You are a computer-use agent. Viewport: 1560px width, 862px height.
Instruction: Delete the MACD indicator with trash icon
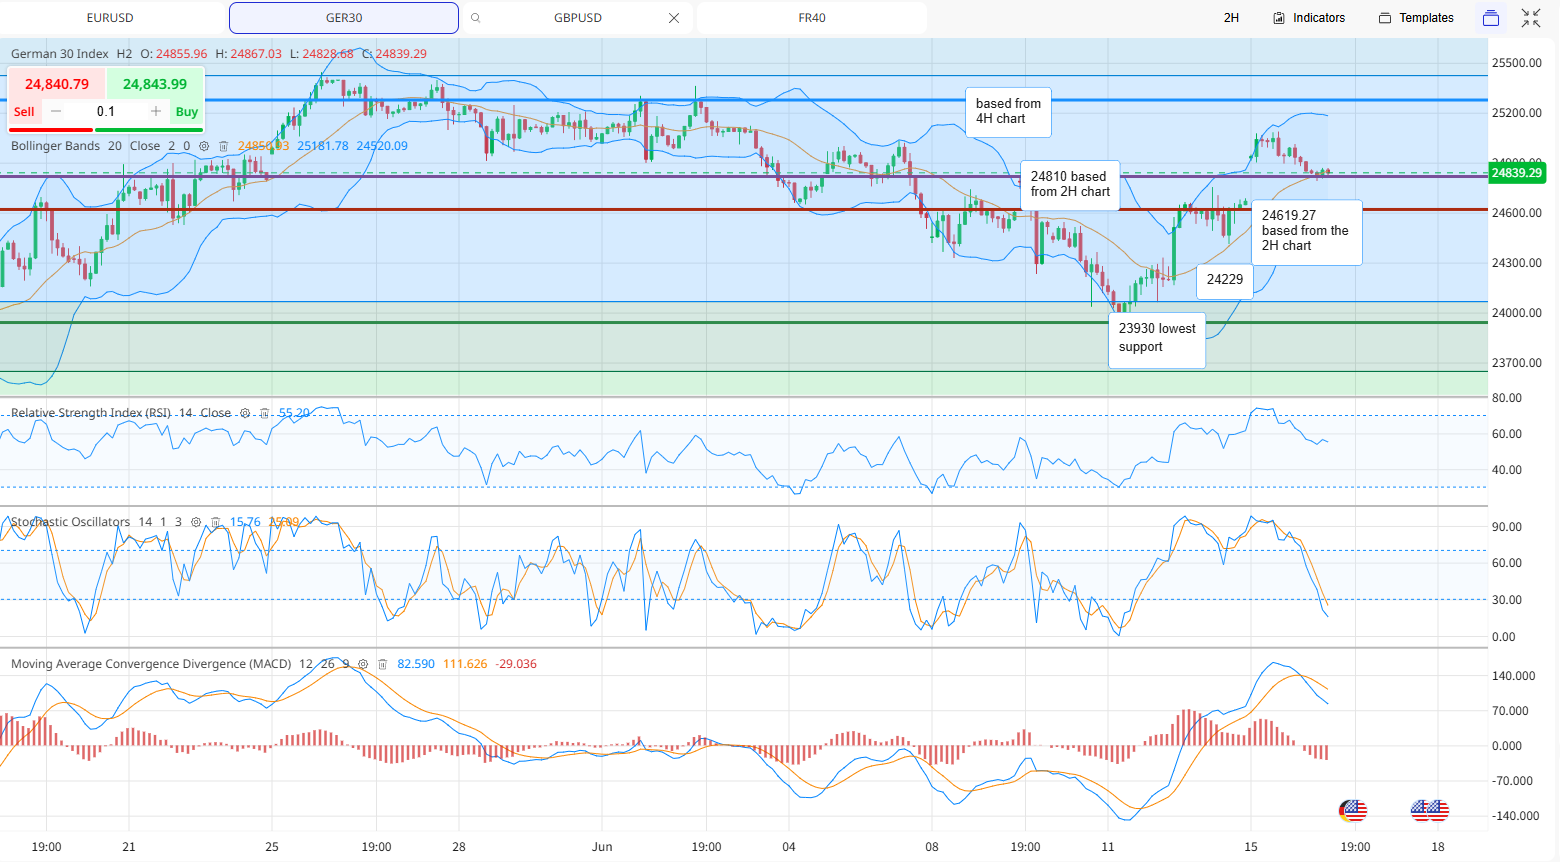(x=382, y=664)
